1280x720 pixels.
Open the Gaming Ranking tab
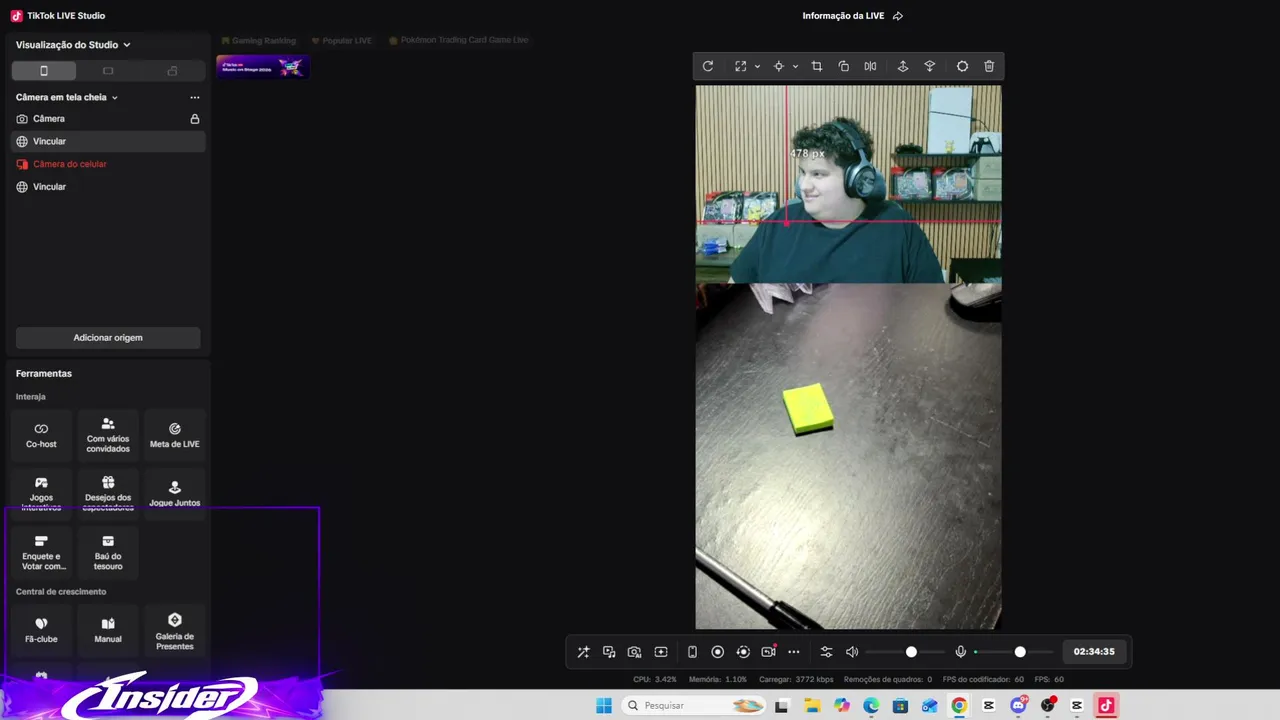click(259, 41)
